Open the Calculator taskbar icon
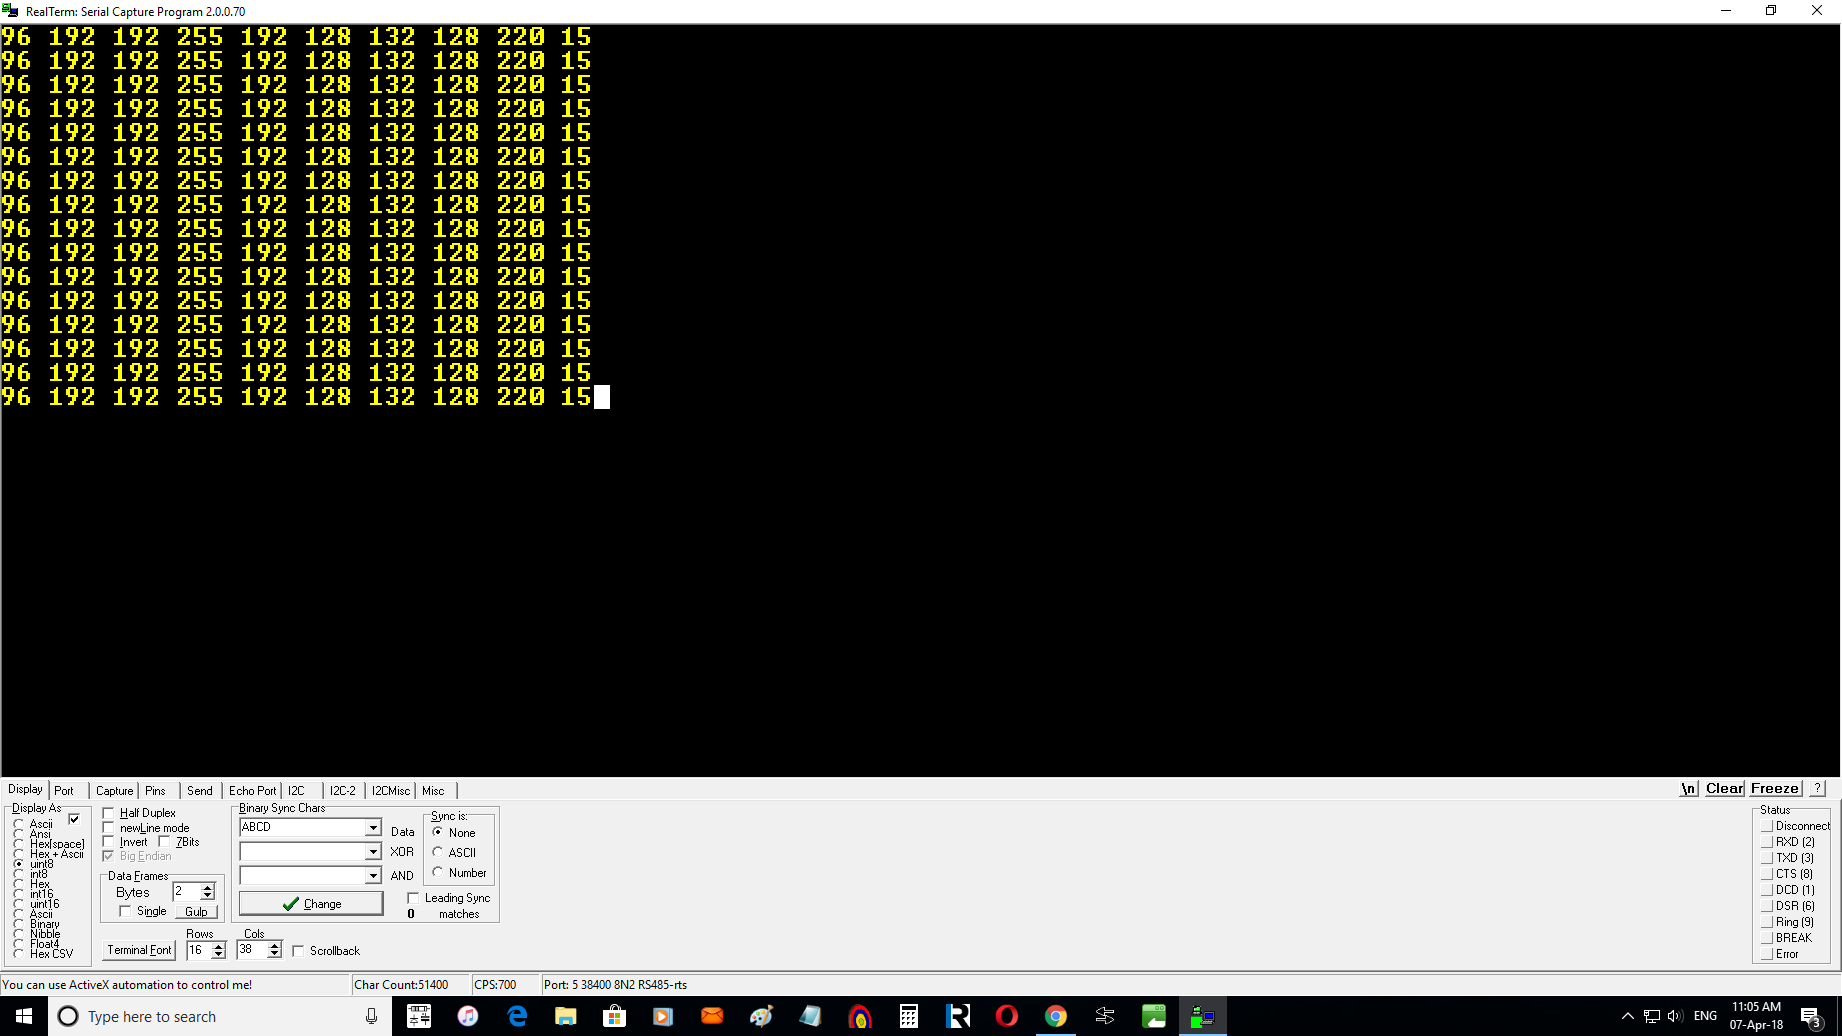 click(908, 1016)
